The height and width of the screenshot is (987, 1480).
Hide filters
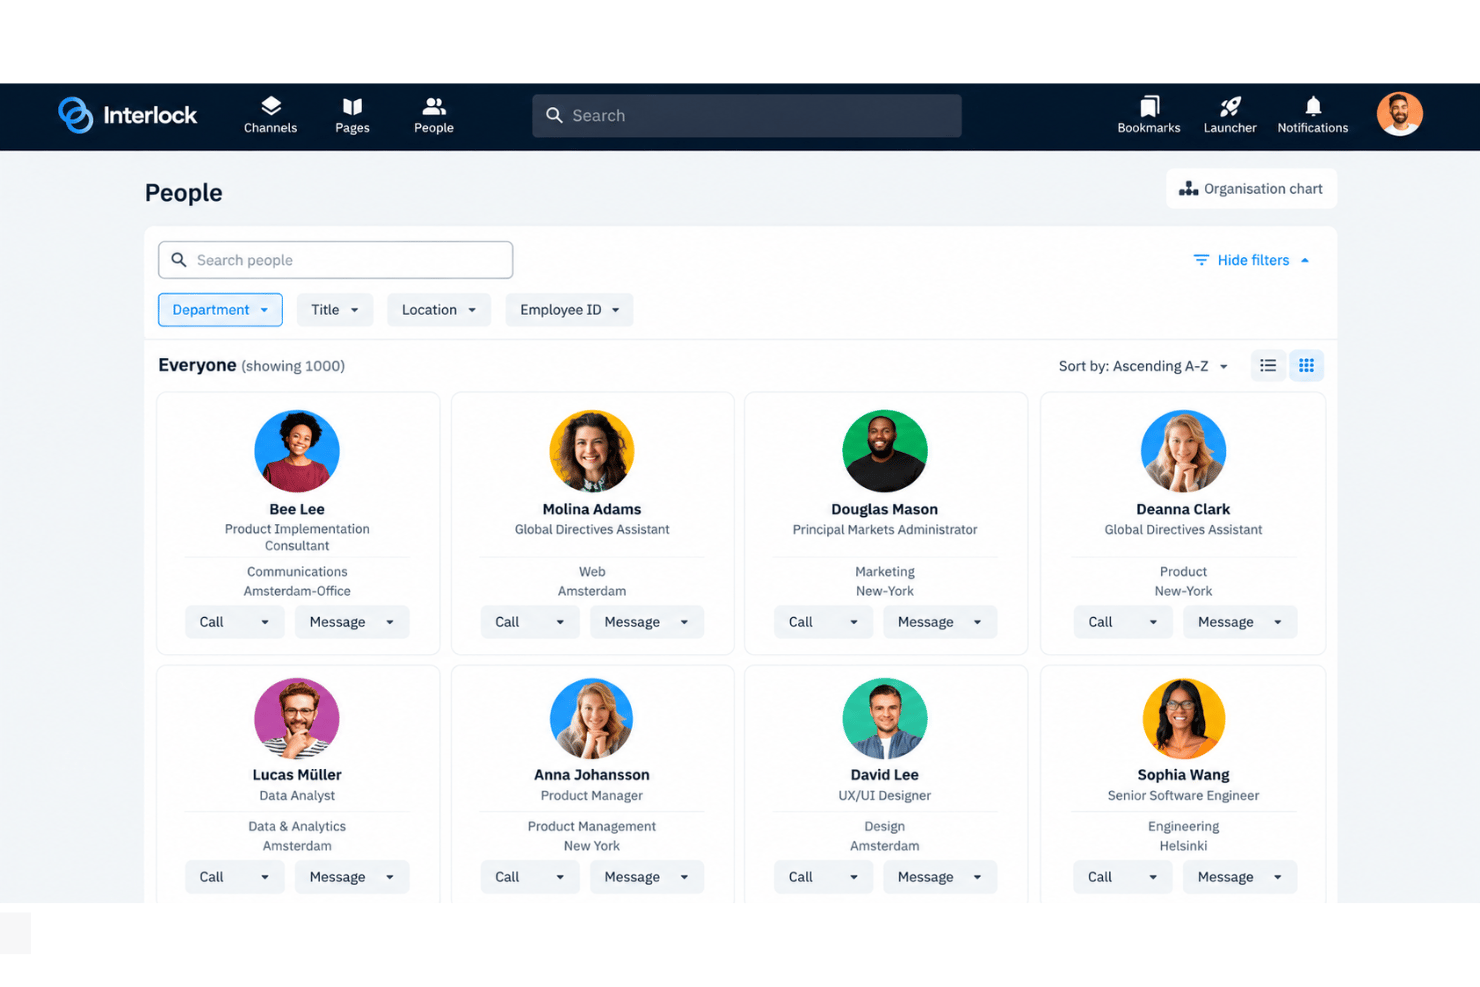(x=1251, y=260)
